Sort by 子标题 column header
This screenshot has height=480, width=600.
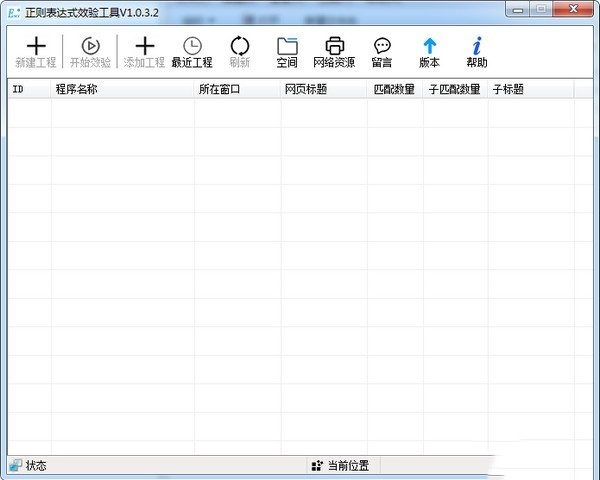[x=531, y=89]
